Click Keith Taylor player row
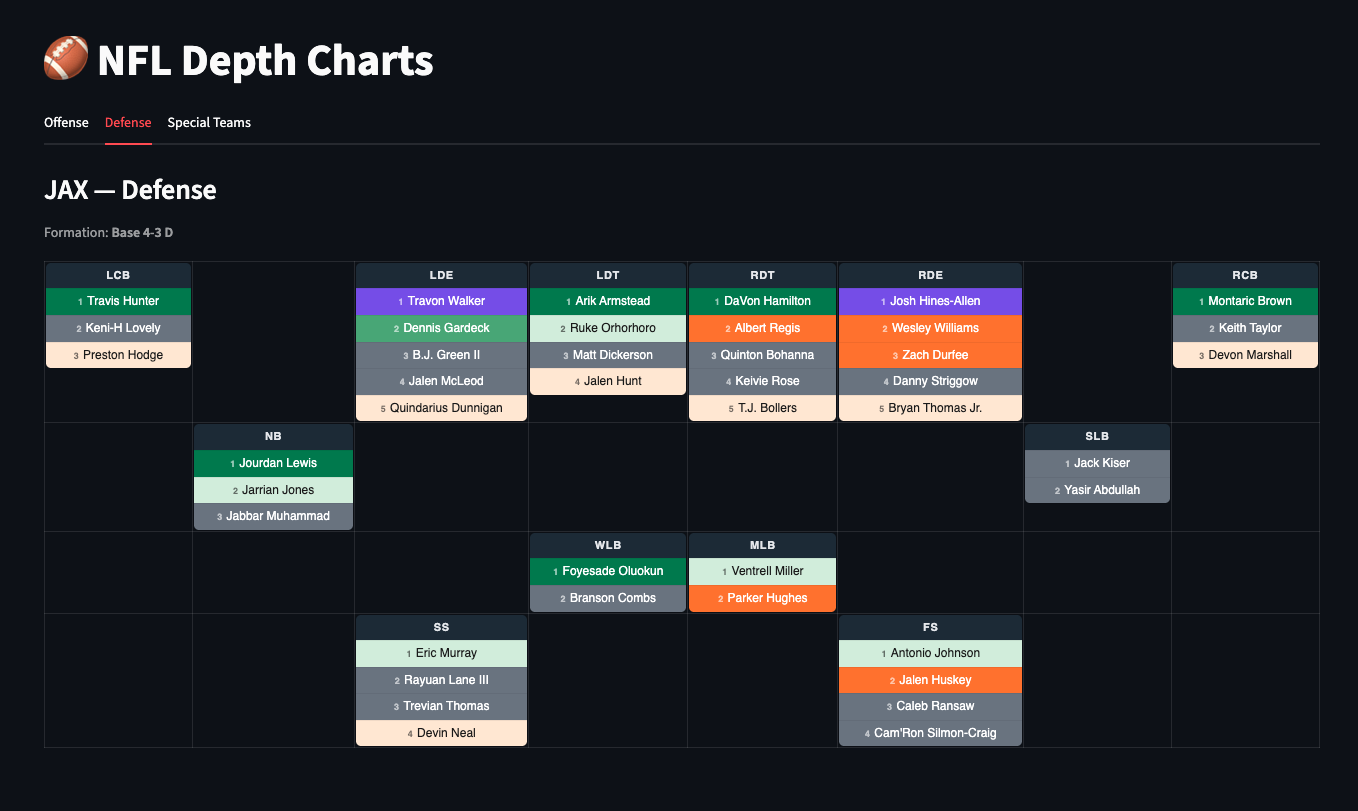The width and height of the screenshot is (1358, 811). (1245, 328)
